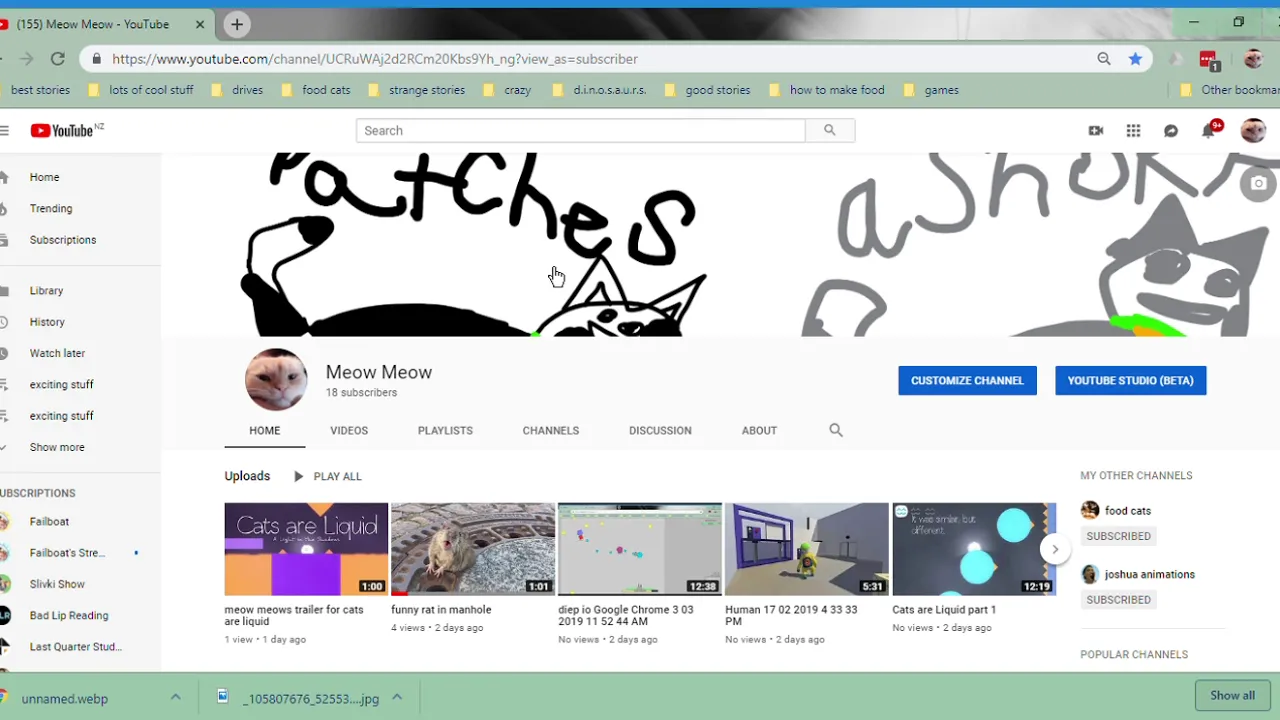
Task: Click the food cats channel avatar
Action: pyautogui.click(x=1090, y=510)
